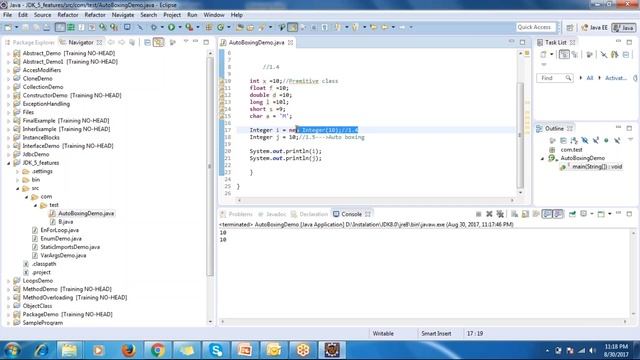Click Firefox icon in taskbar

[x=128, y=350]
